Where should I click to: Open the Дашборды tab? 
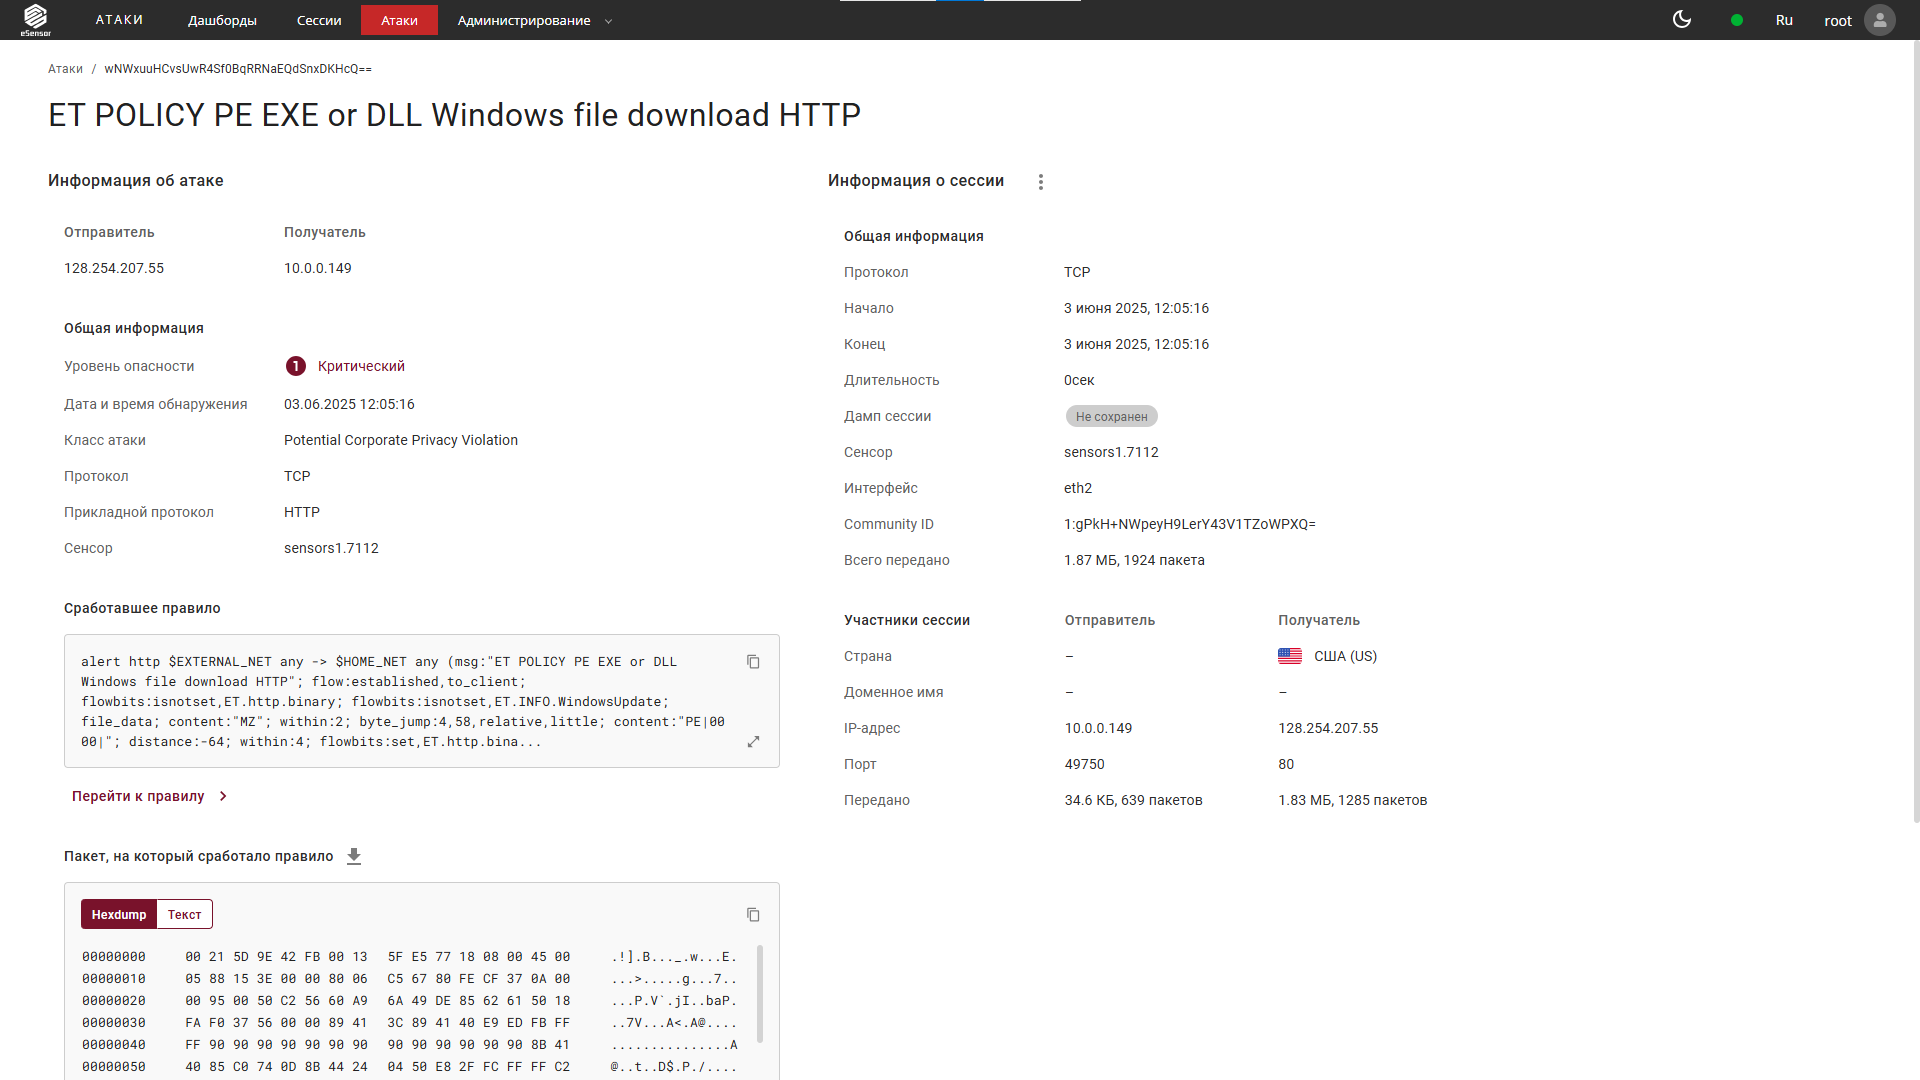[222, 20]
